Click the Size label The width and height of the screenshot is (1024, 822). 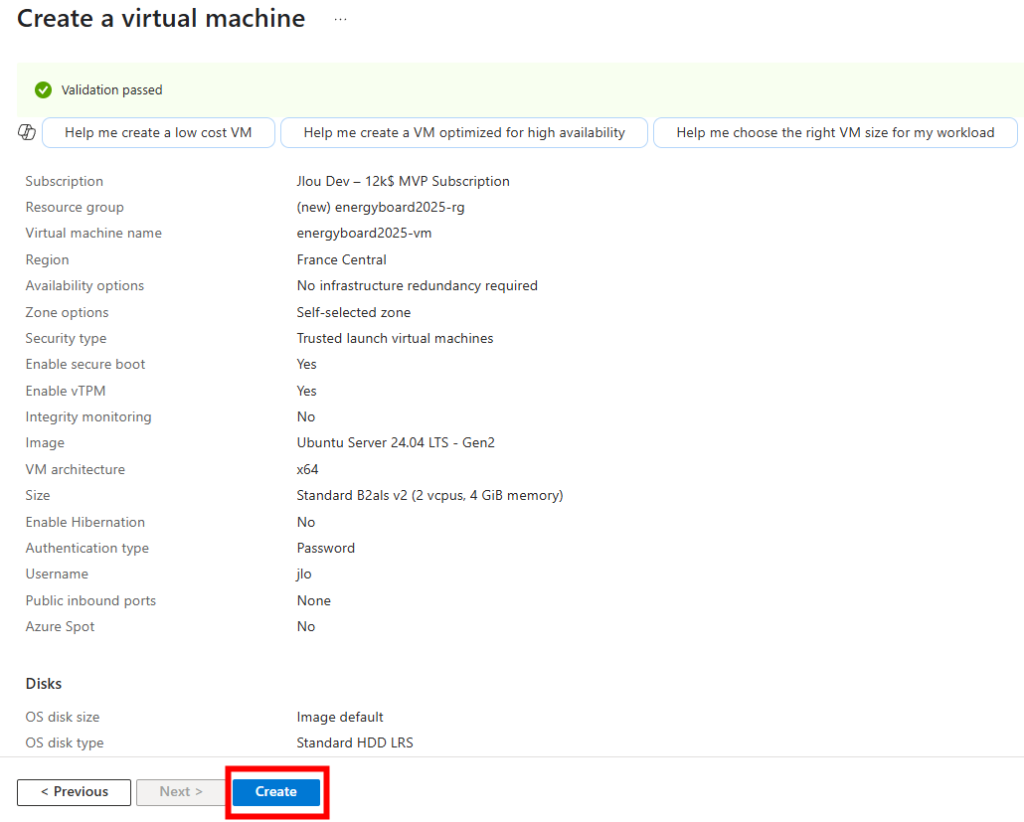[x=38, y=496]
